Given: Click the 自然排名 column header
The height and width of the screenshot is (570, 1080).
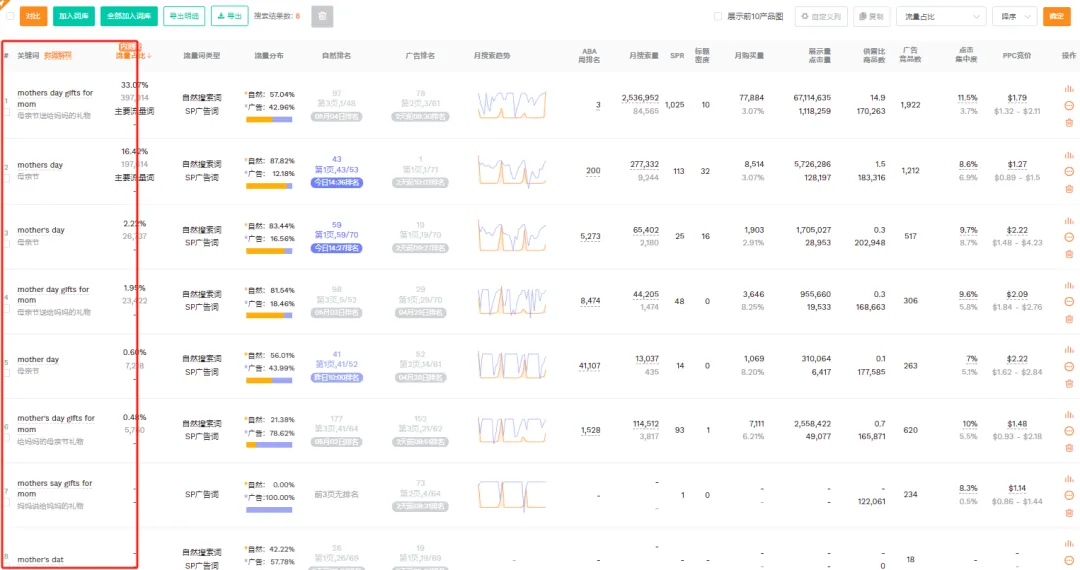Looking at the screenshot, I should coord(336,56).
